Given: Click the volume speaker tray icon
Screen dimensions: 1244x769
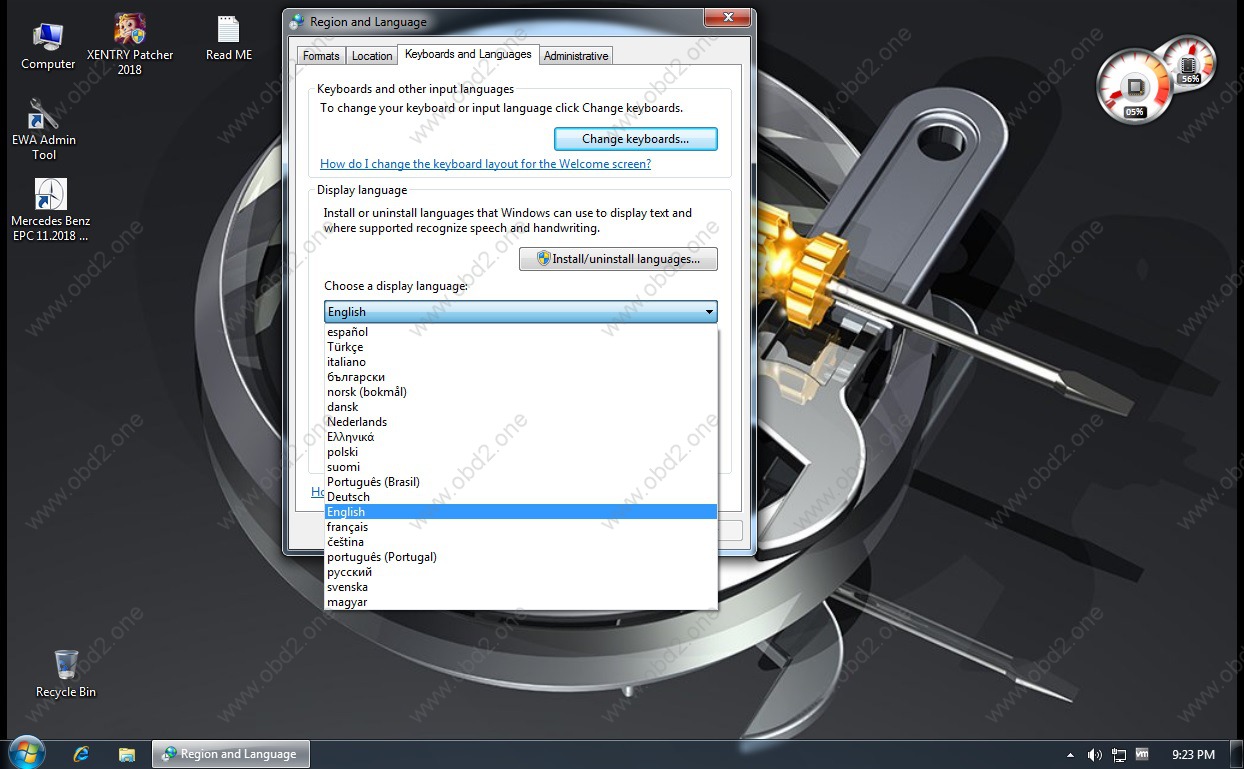Looking at the screenshot, I should coord(1094,755).
